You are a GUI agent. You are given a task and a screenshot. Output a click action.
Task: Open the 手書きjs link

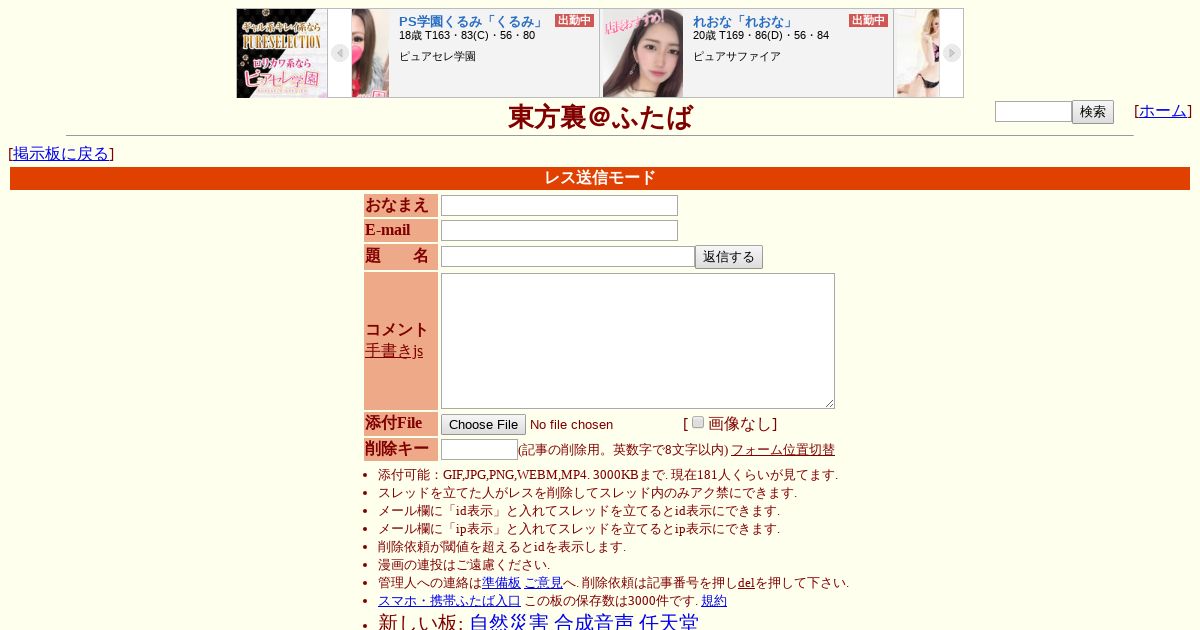[x=394, y=351]
